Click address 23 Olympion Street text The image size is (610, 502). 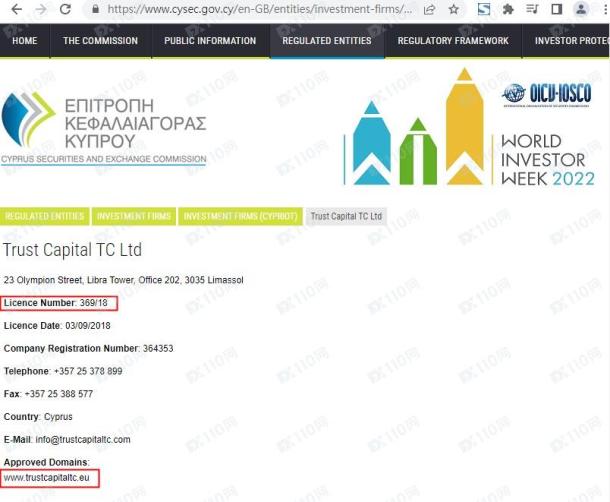124,280
